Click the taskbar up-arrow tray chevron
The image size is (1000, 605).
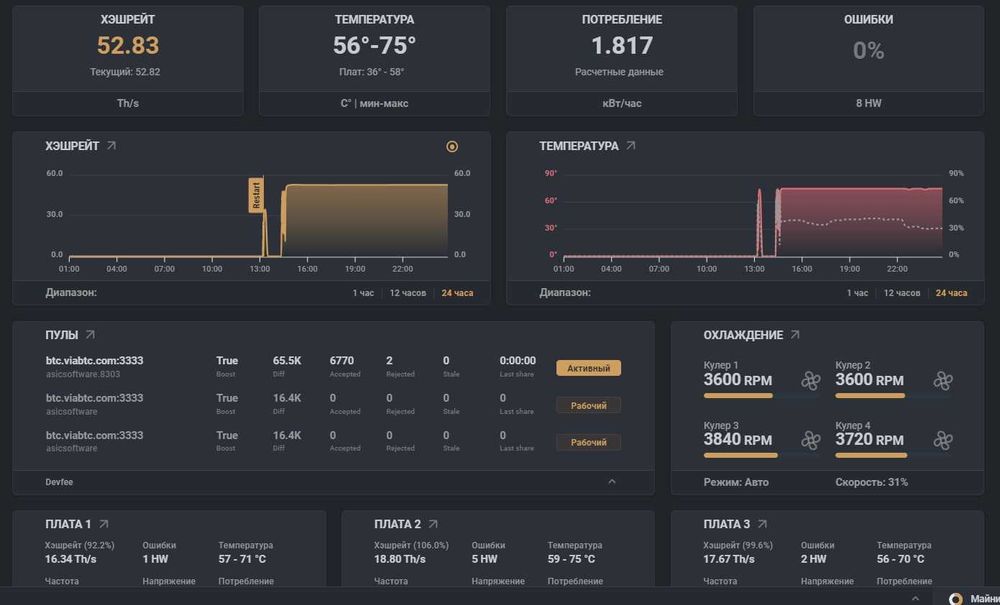(x=915, y=599)
